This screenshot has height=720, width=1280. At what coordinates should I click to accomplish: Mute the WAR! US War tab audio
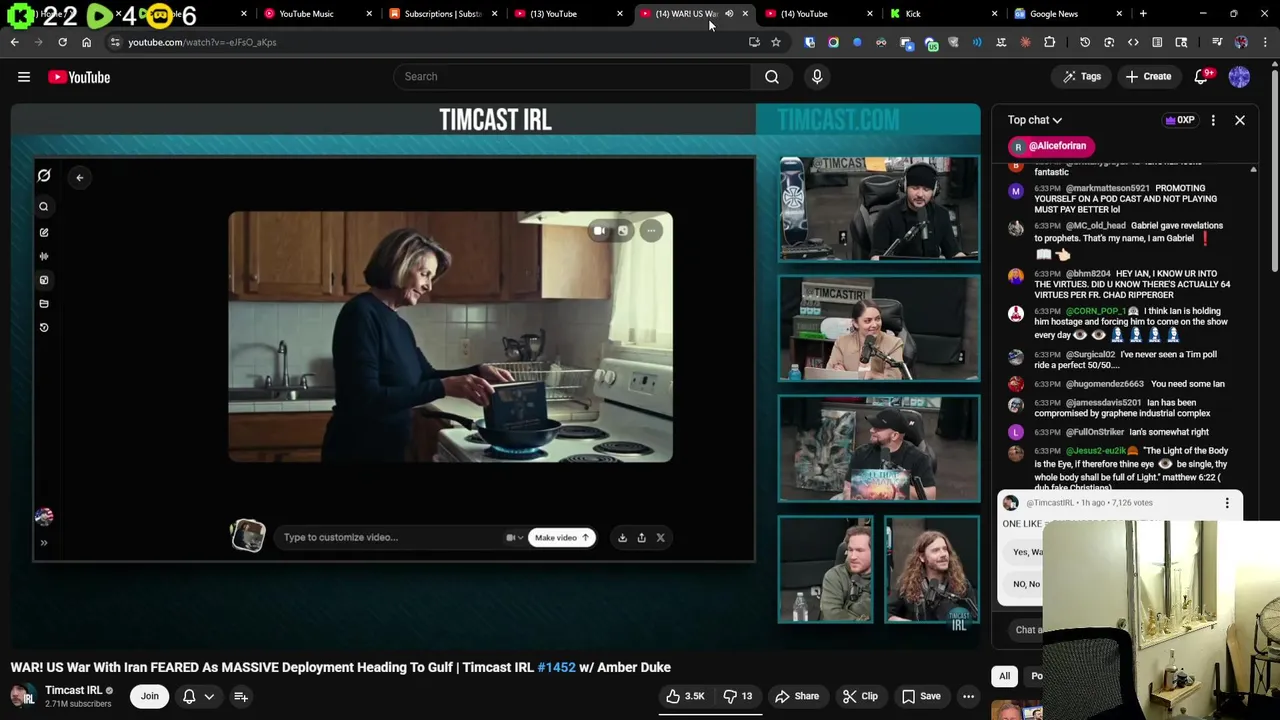point(729,14)
